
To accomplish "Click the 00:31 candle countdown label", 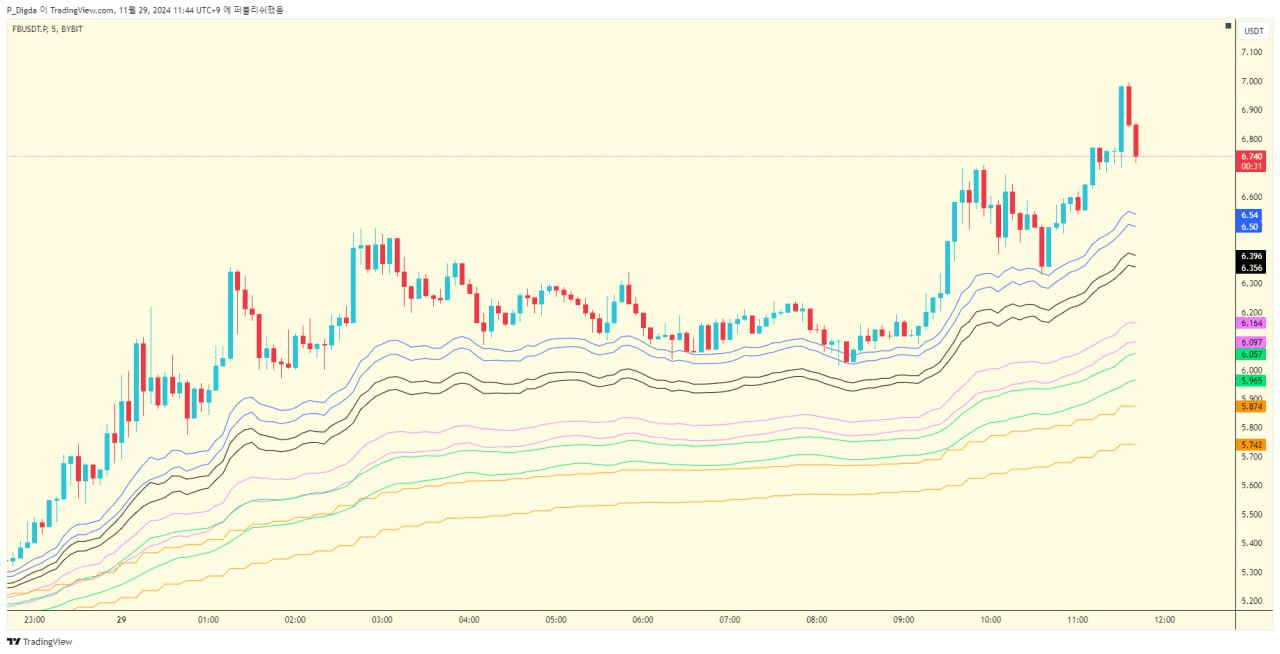I will (x=1252, y=167).
